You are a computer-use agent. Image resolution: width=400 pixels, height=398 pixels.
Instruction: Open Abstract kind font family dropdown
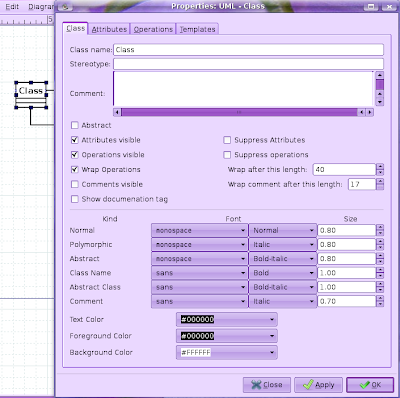point(199,259)
